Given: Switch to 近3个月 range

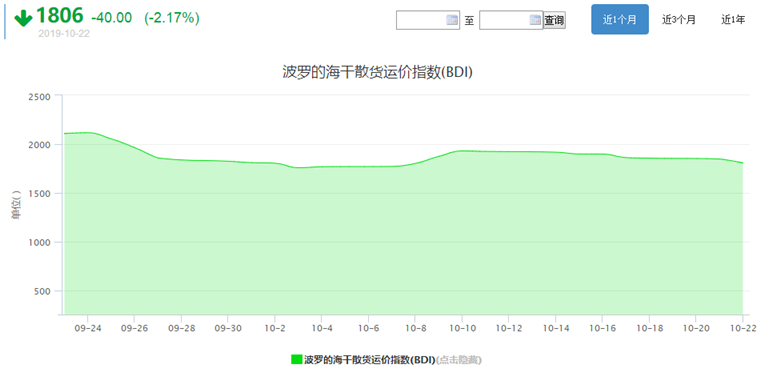Looking at the screenshot, I should coord(679,19).
